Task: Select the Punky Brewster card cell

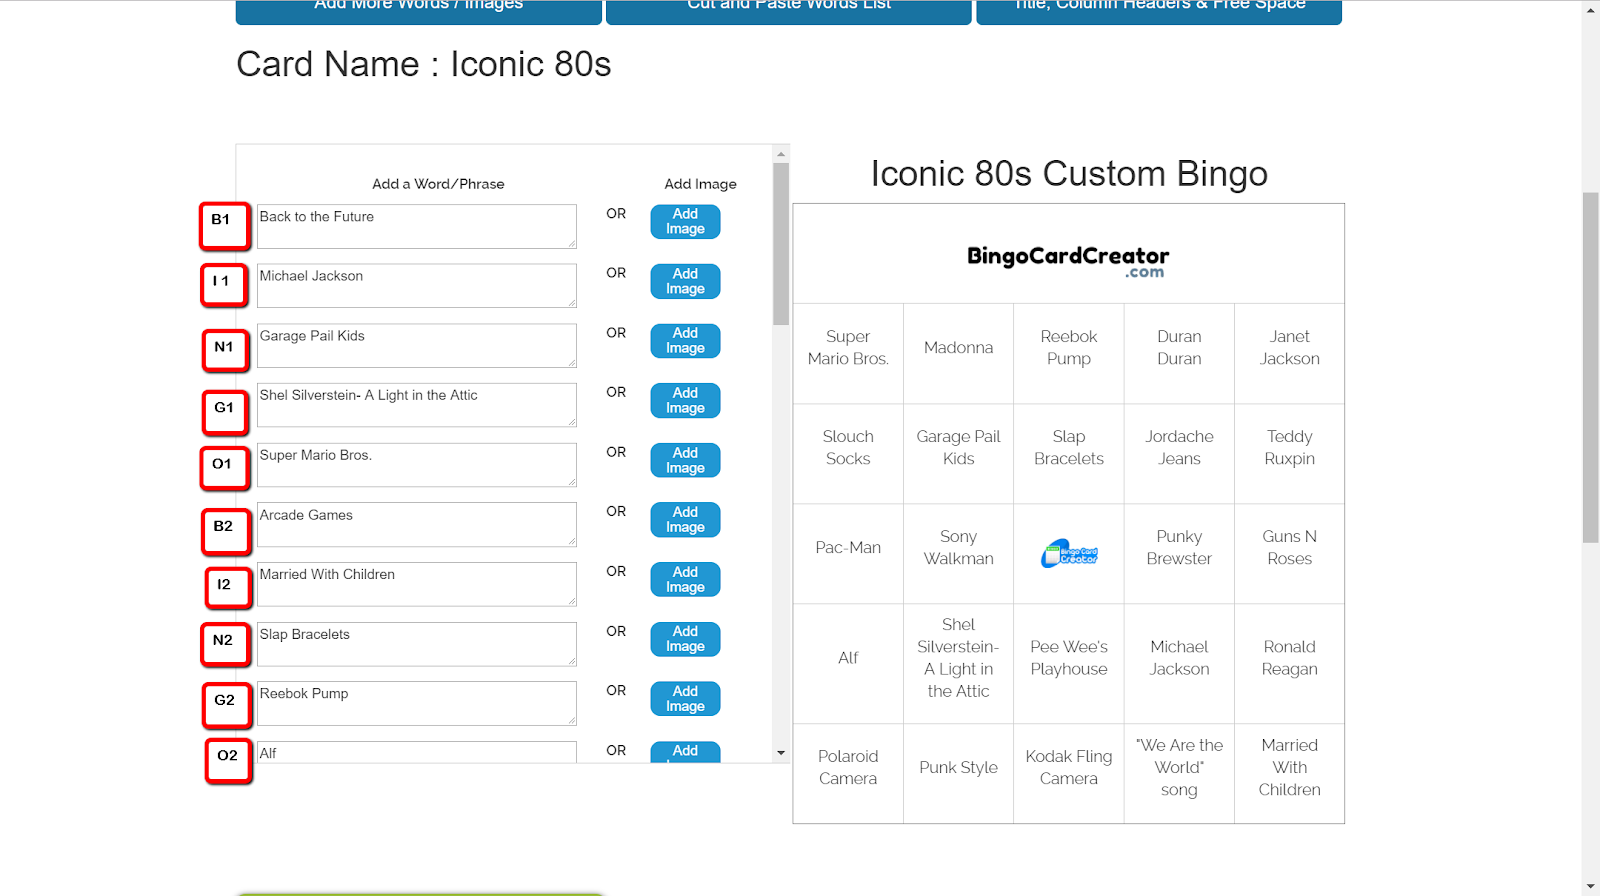Action: coord(1179,554)
